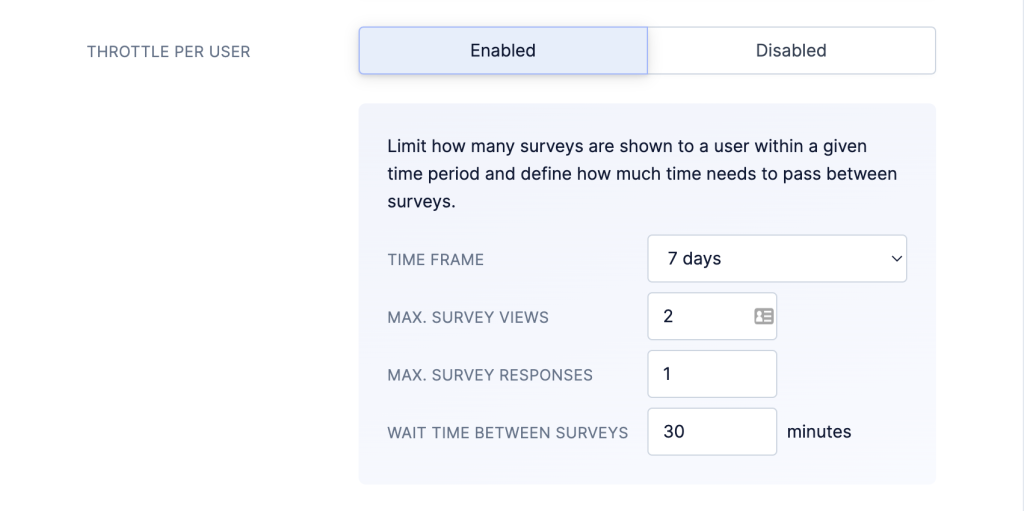Click the Wait Time Between Surveys label
This screenshot has width=1024, height=511.
(507, 433)
